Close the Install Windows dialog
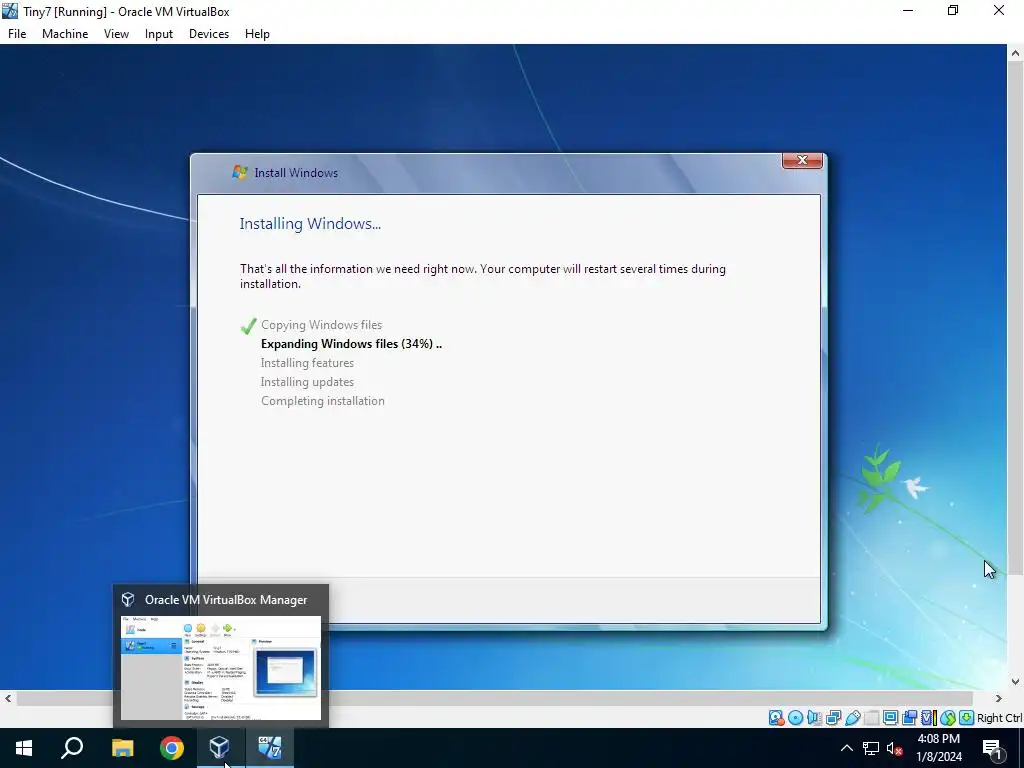 tap(802, 161)
